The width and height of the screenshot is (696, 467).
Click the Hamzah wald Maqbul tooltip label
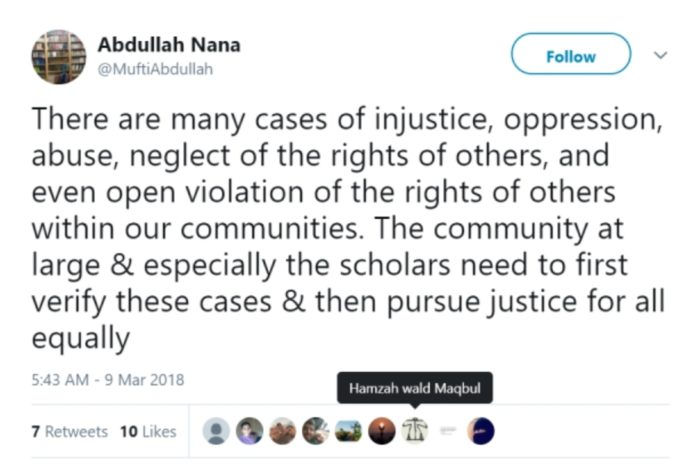pos(415,388)
